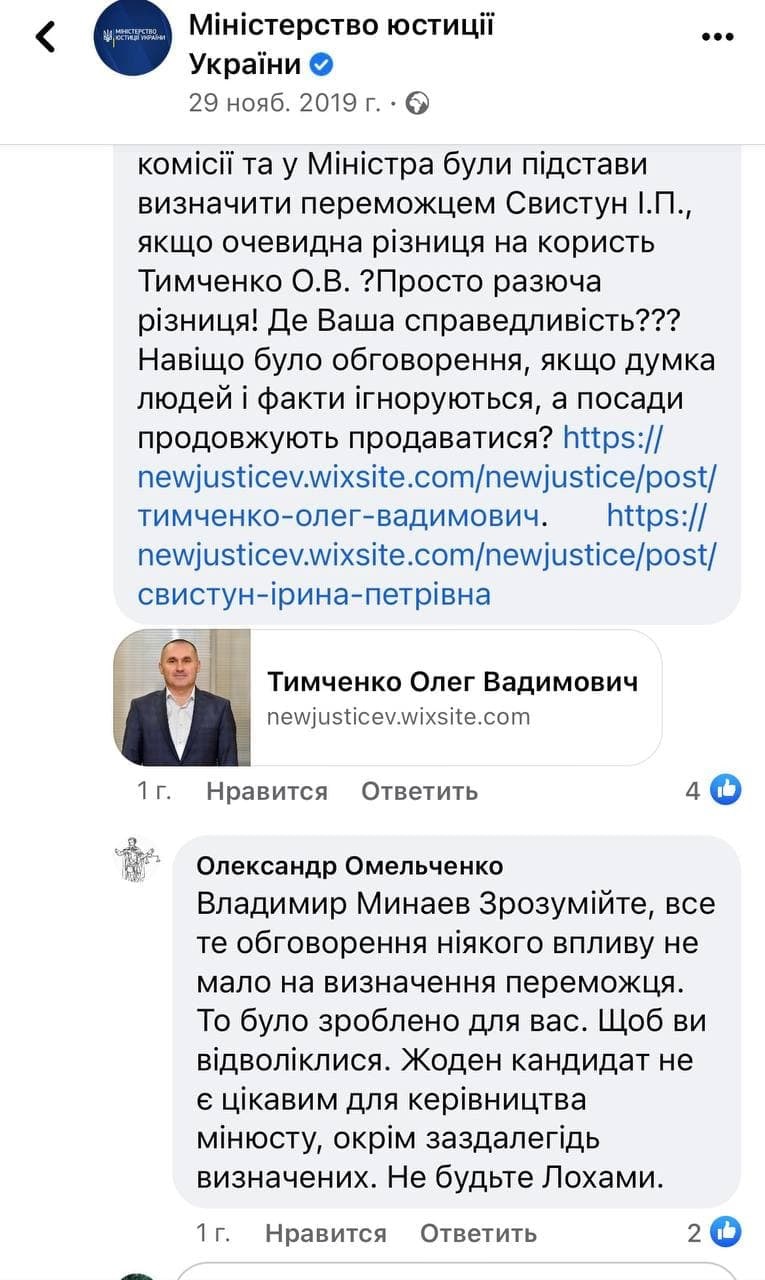Open the three-dot more options menu
This screenshot has width=765, height=1280.
click(717, 38)
